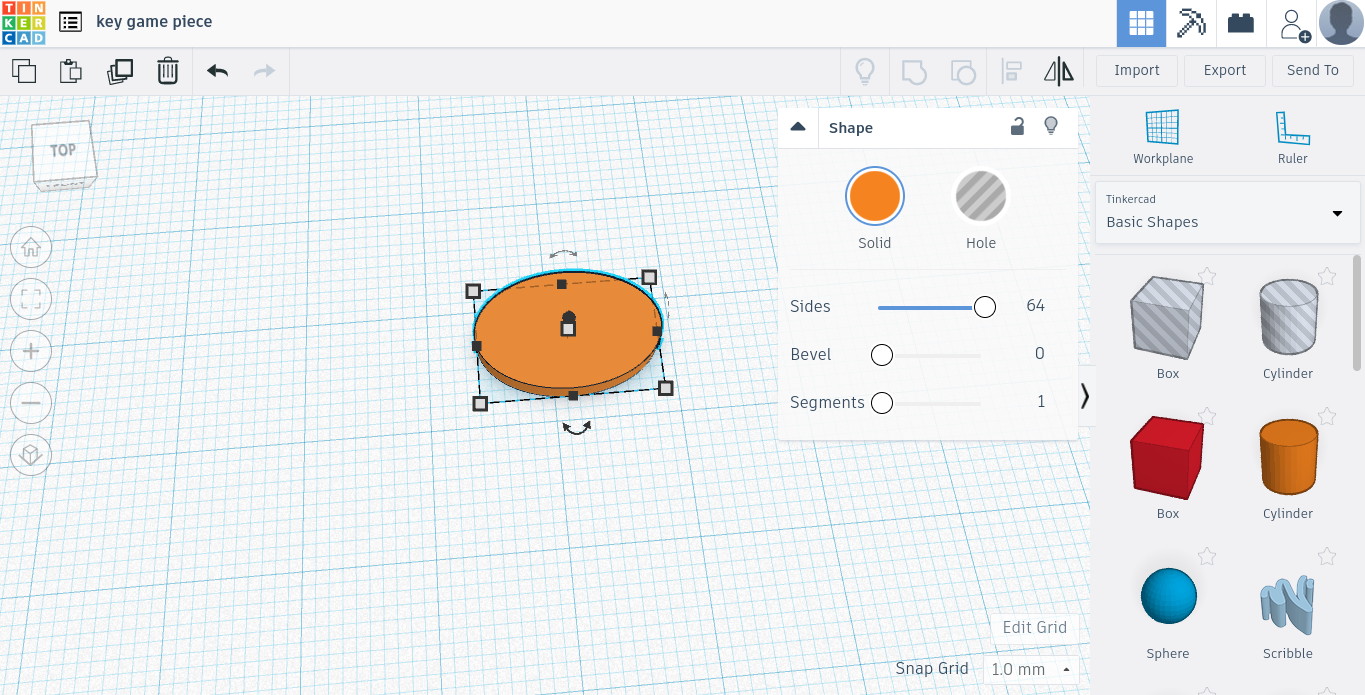1365x695 pixels.
Task: Set shape to Hole
Action: click(981, 196)
